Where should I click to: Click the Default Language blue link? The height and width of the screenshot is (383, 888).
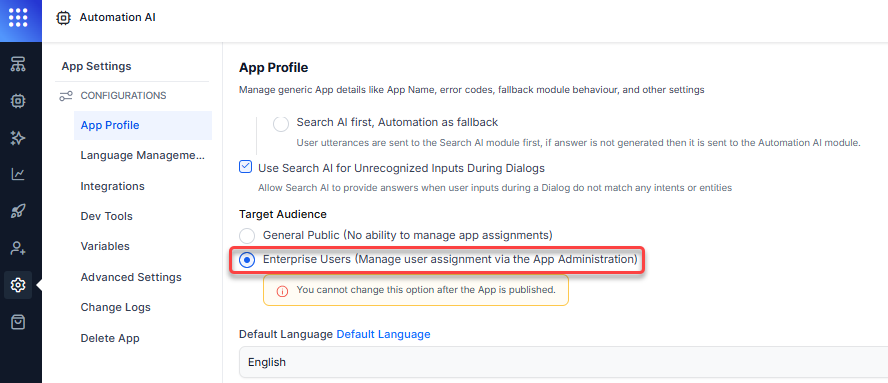(383, 334)
